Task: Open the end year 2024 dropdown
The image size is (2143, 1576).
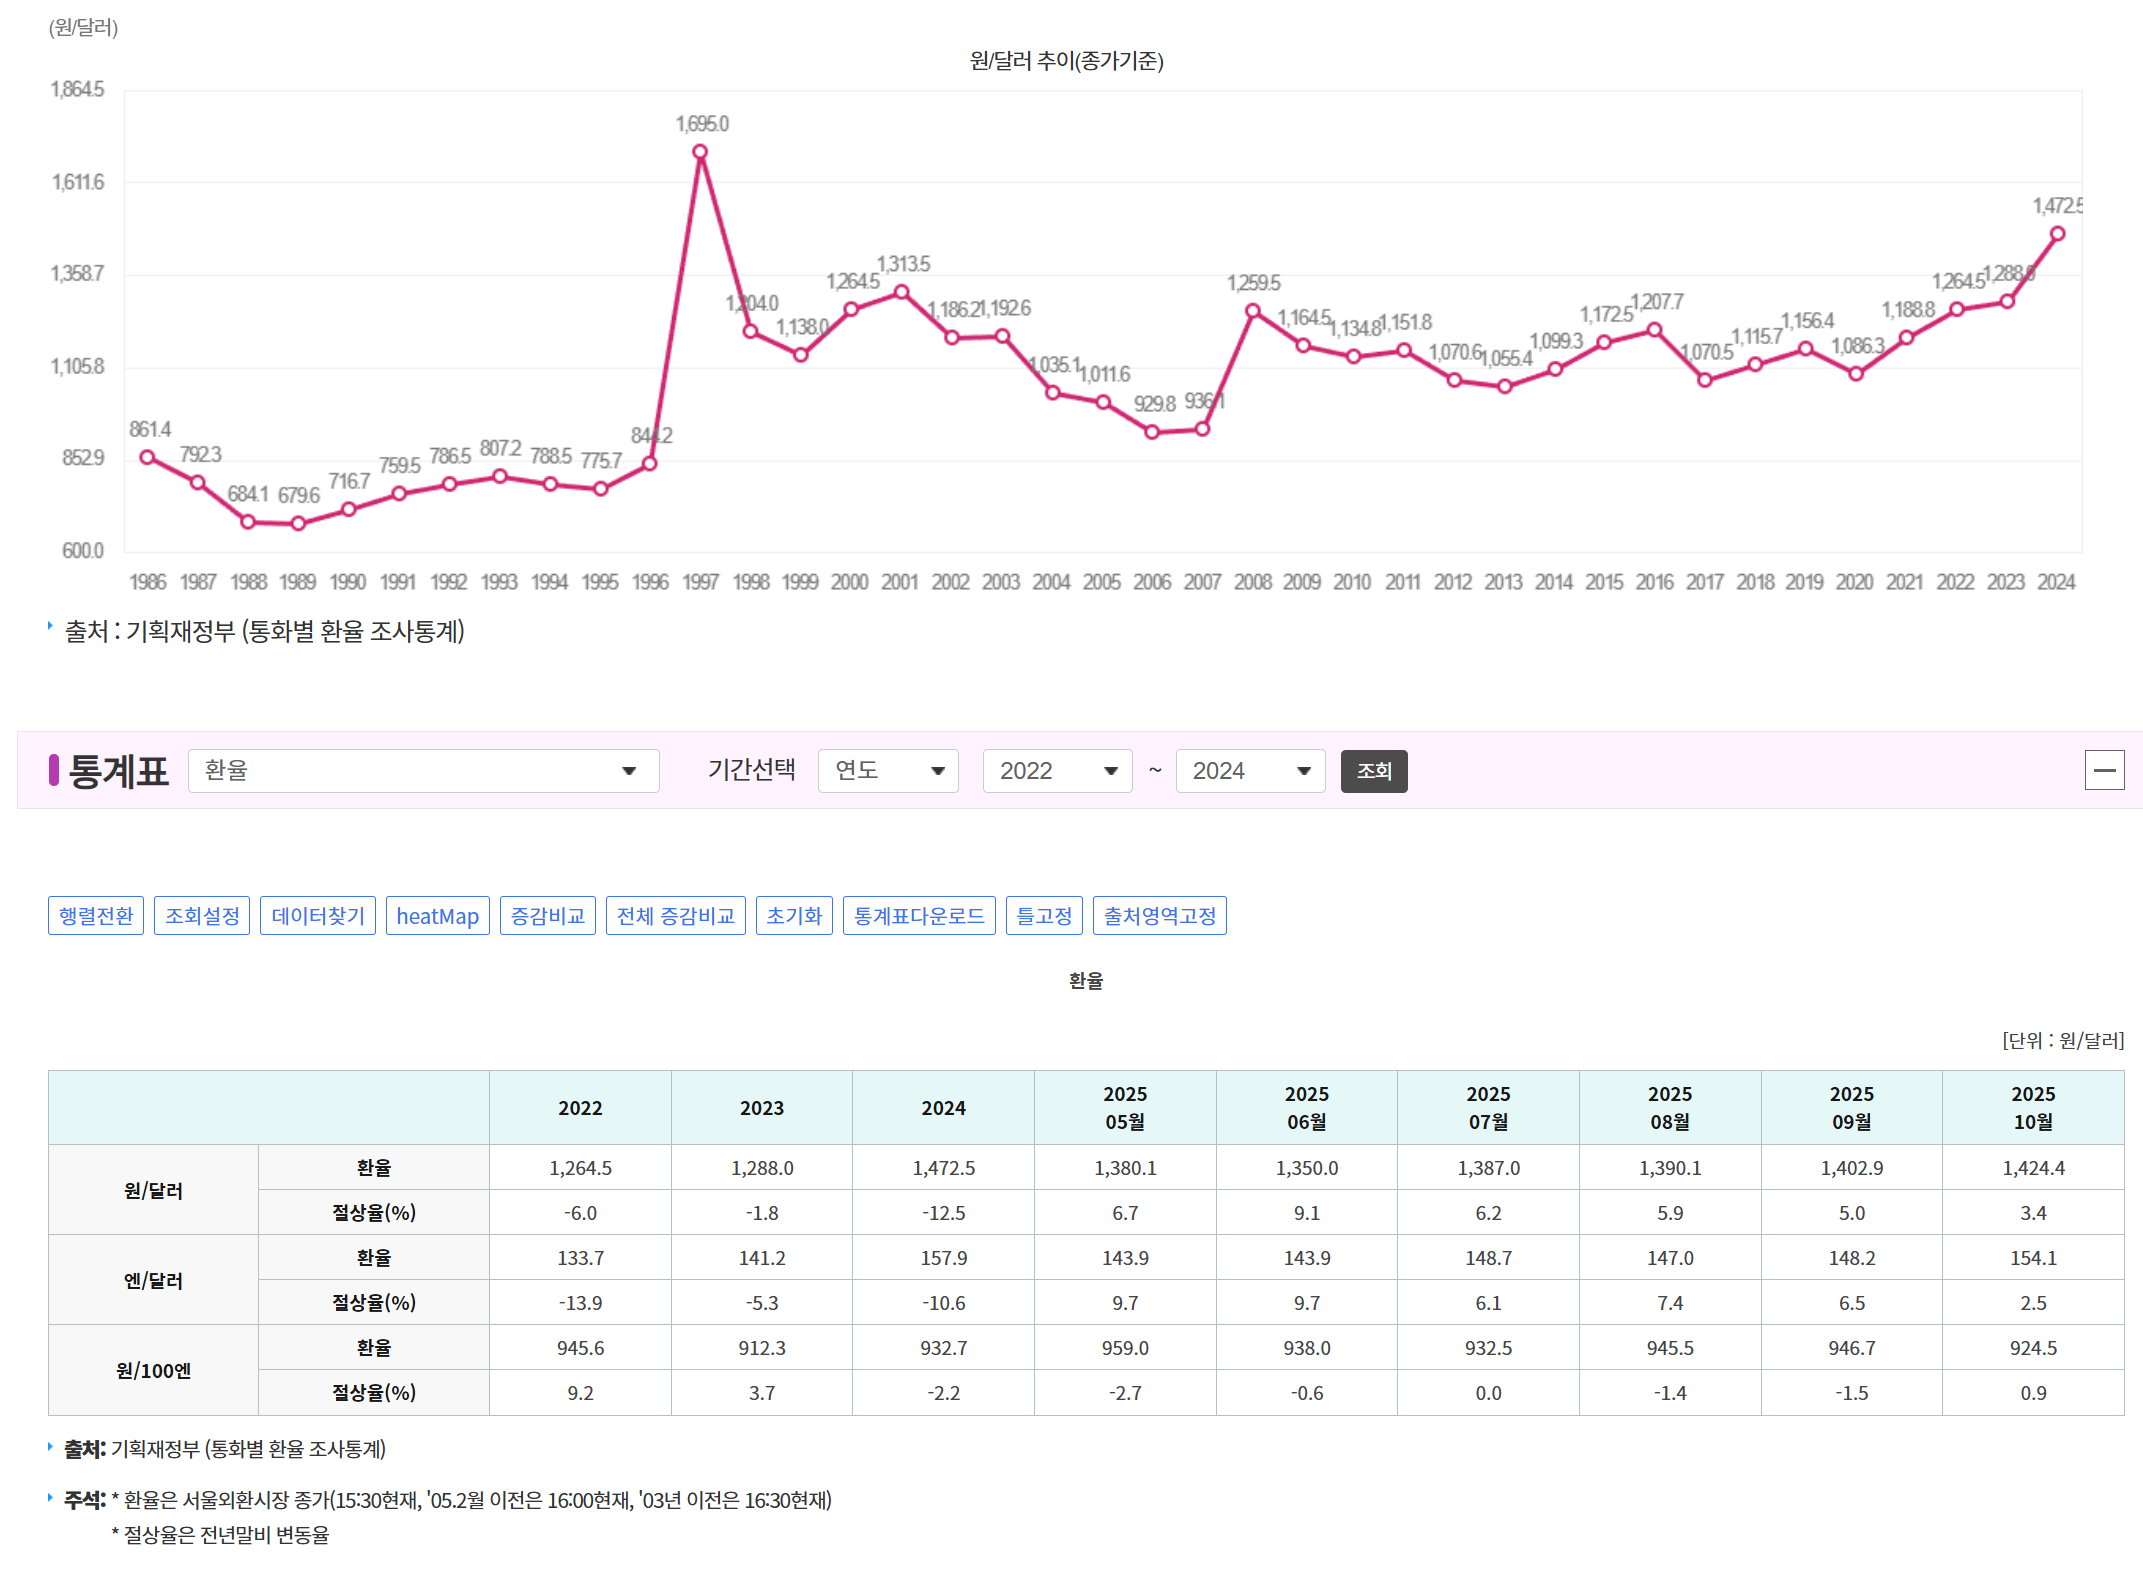Action: click(1250, 771)
